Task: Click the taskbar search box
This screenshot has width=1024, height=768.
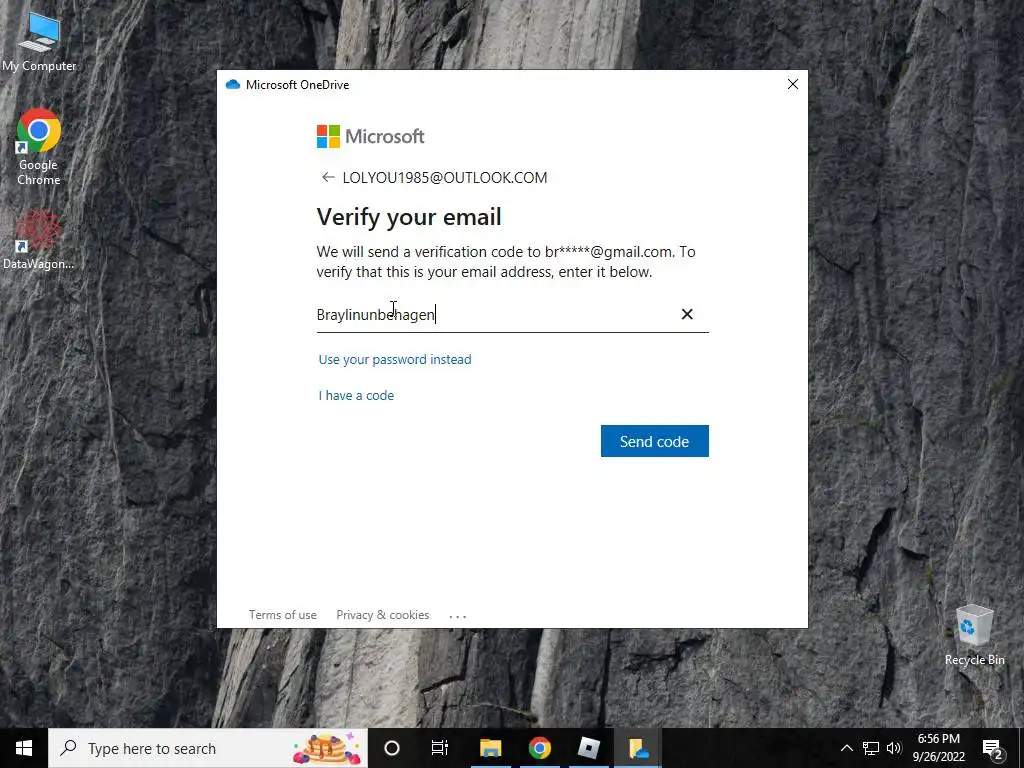Action: coord(208,748)
